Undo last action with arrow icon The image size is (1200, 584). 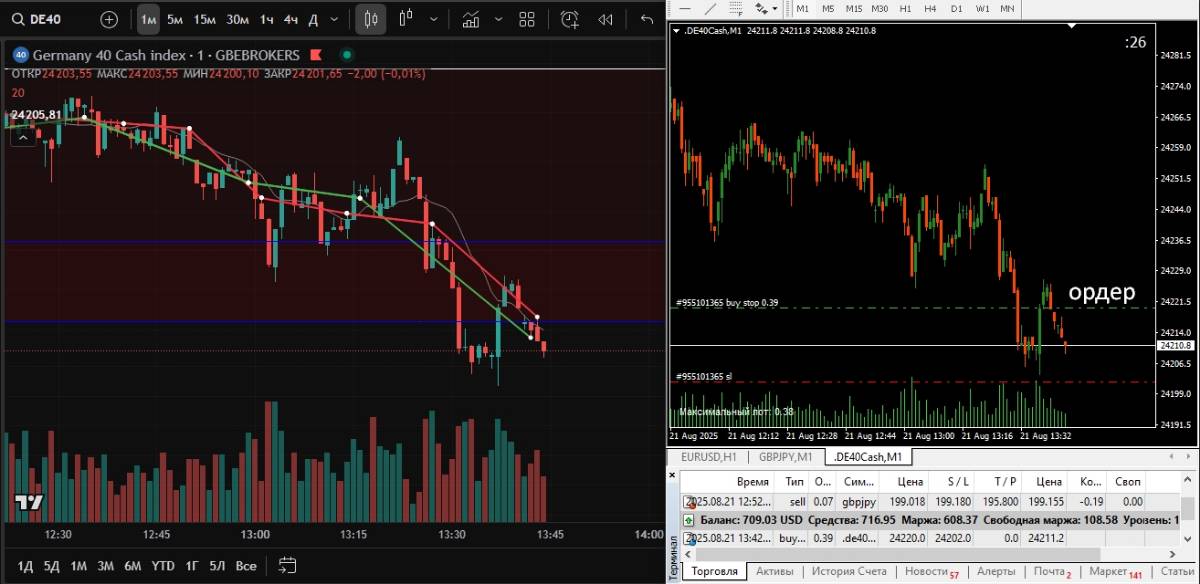[x=646, y=19]
